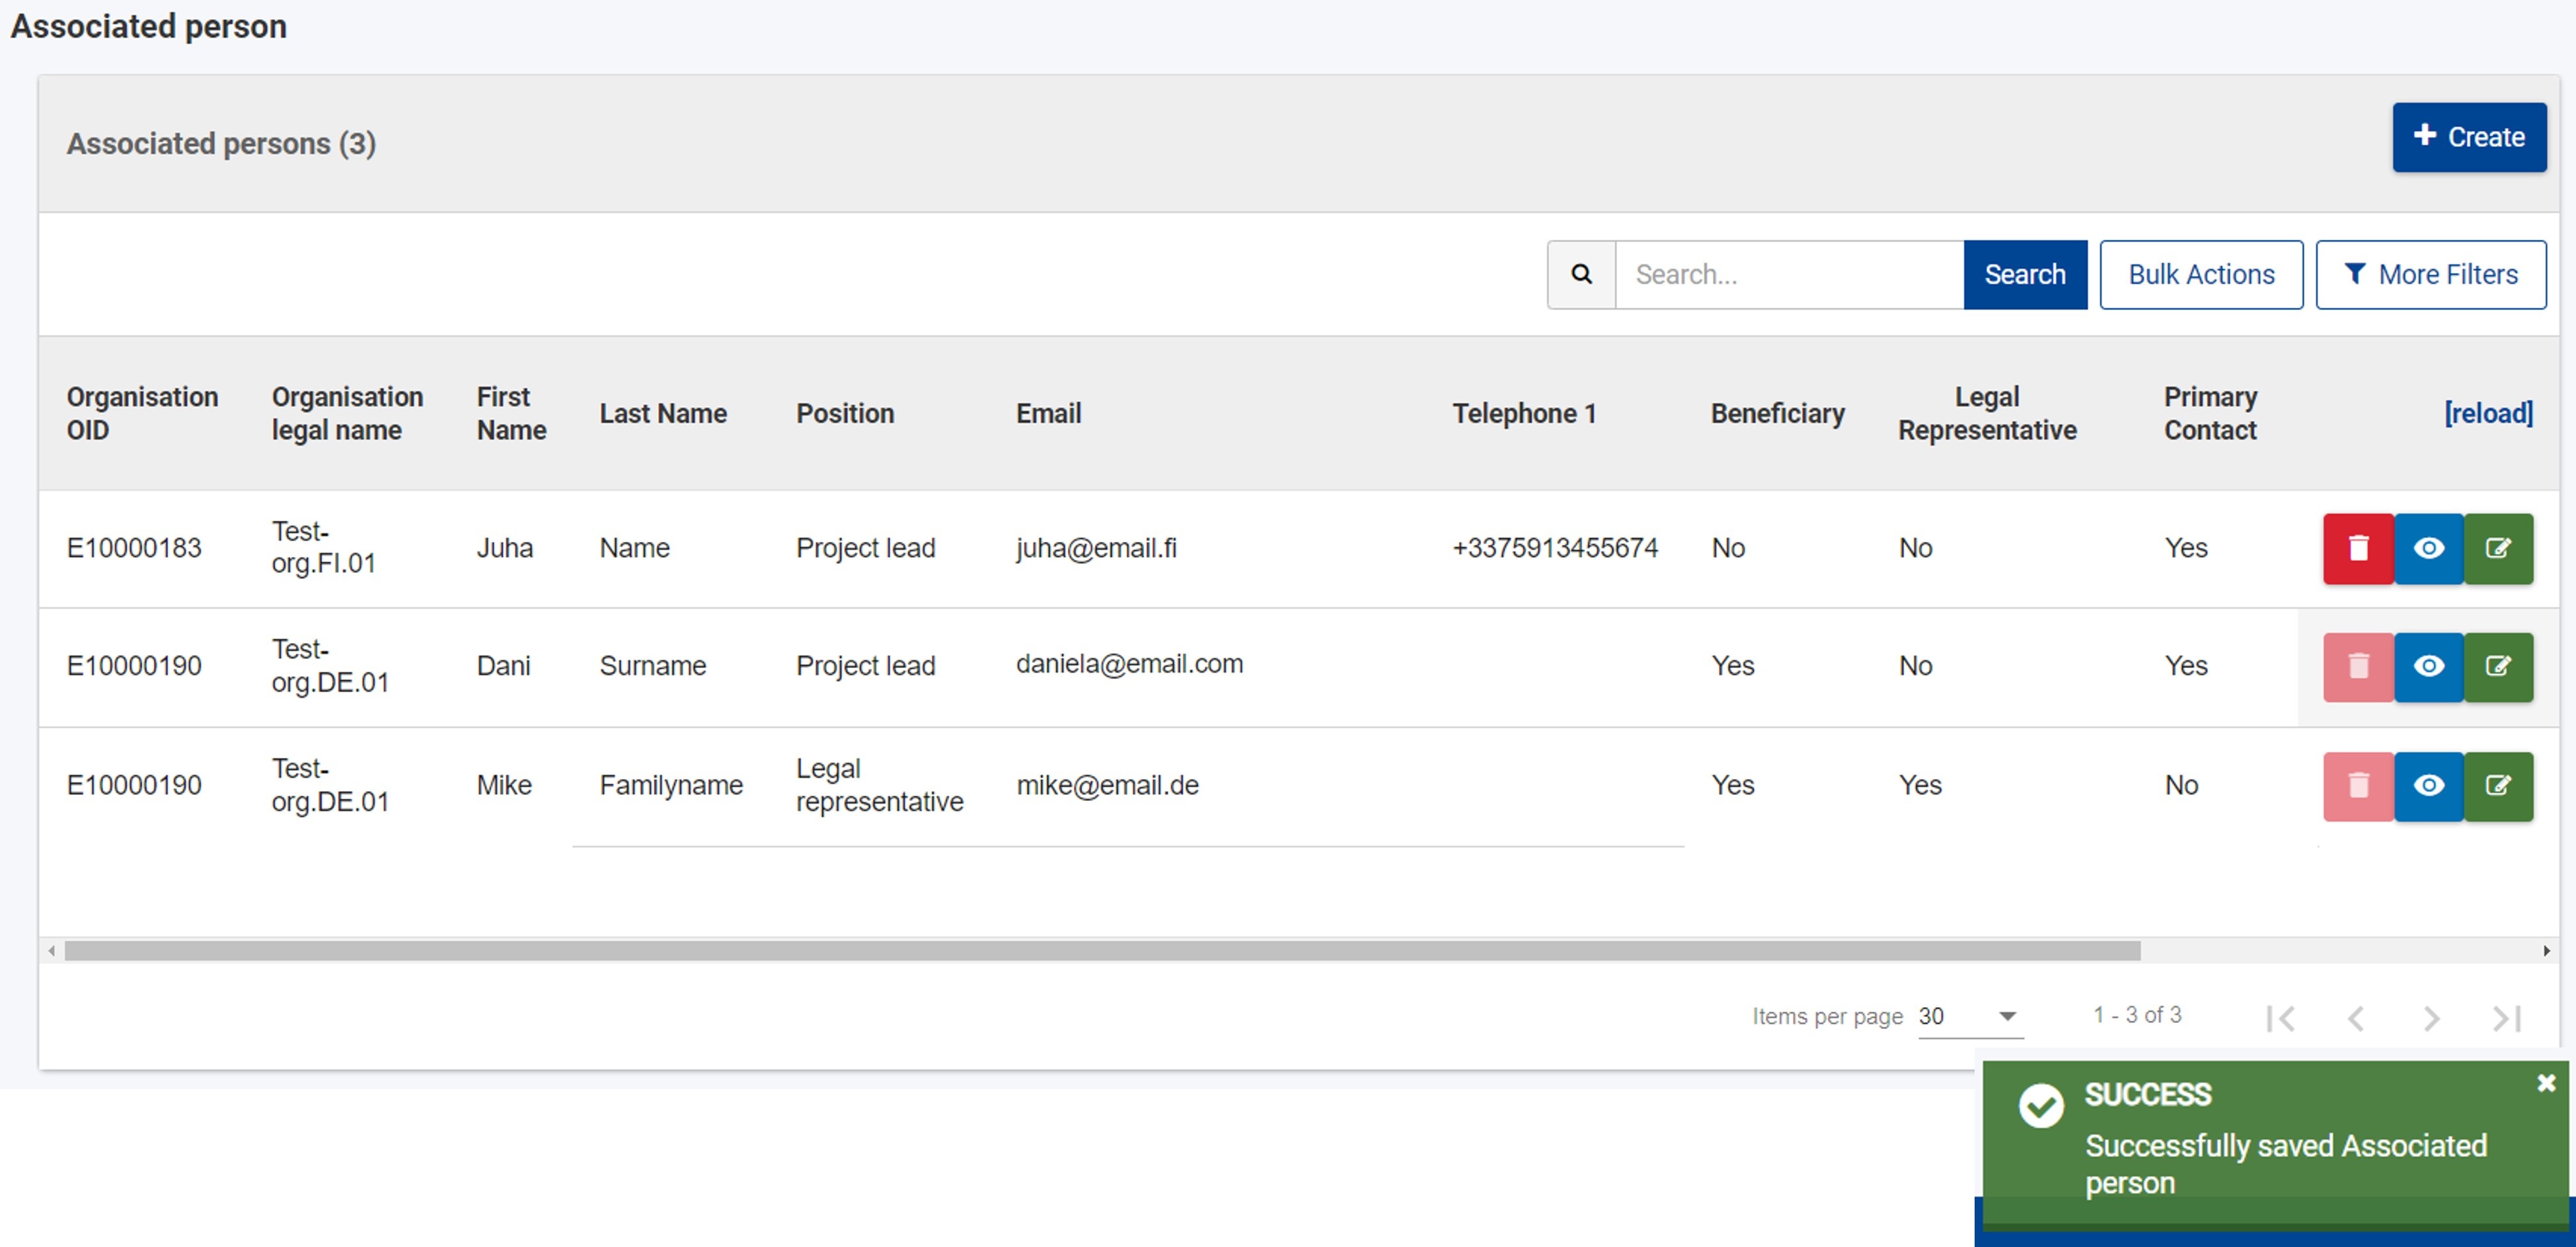Go to last page of results
Viewport: 2576px width, 1247px height.
pyautogui.click(x=2507, y=1018)
